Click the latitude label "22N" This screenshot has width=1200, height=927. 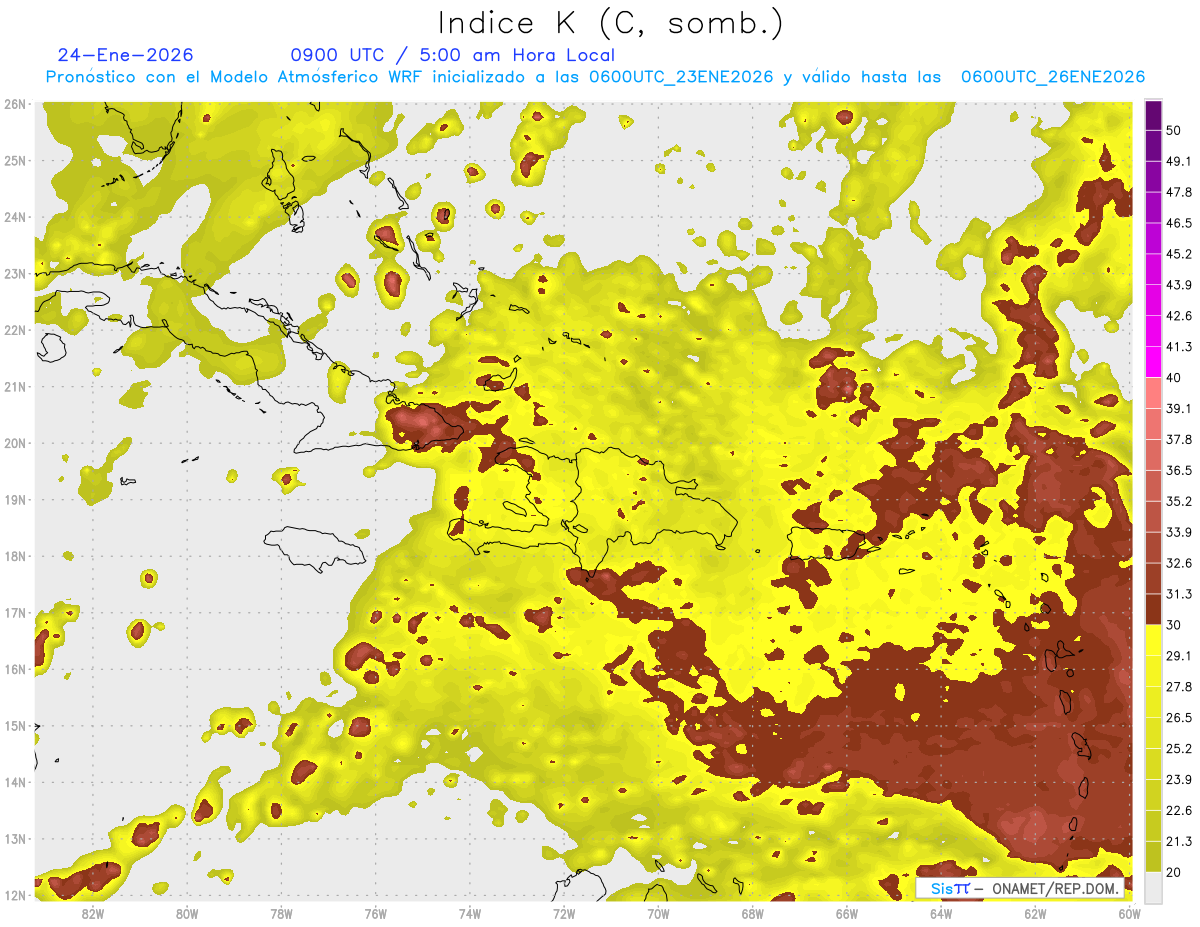click(x=15, y=330)
